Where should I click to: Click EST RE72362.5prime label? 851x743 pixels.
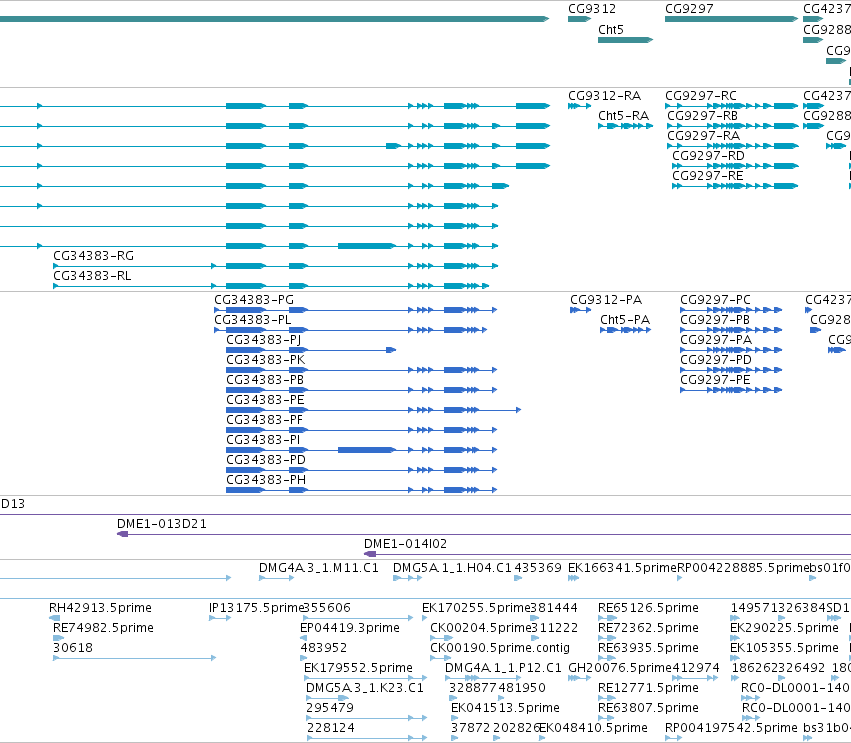[x=648, y=628]
